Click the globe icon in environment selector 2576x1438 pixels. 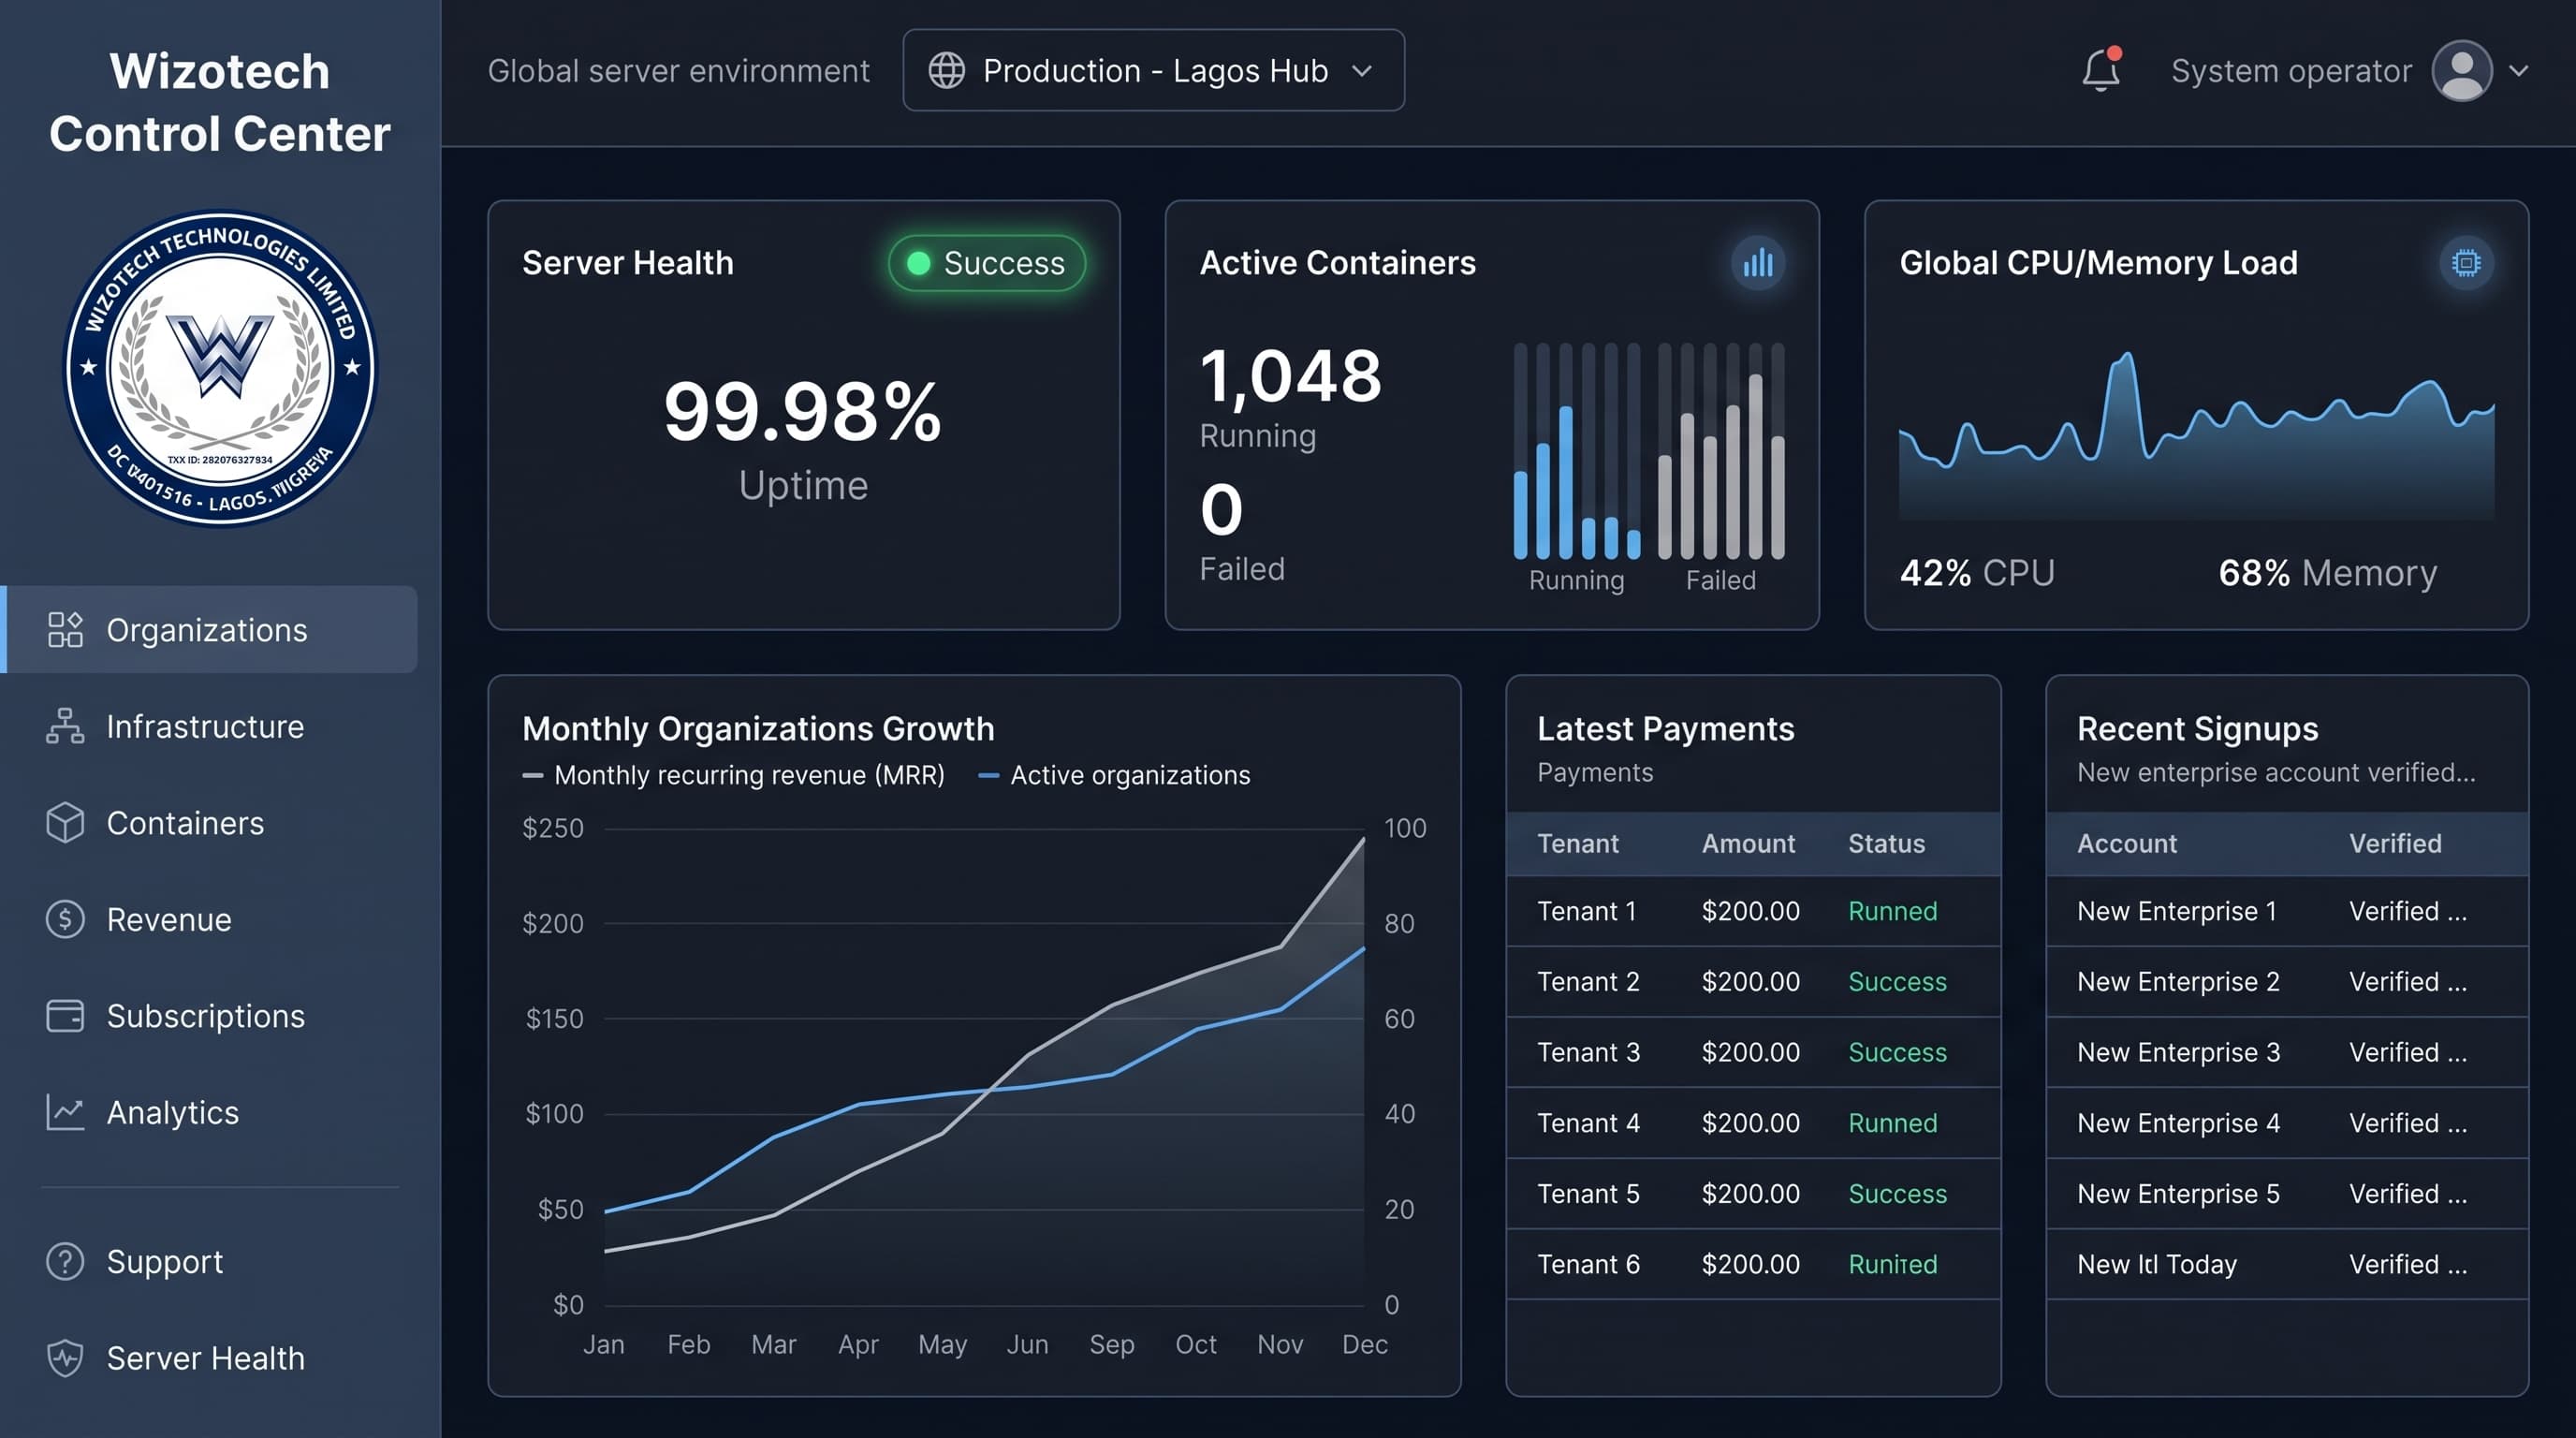(x=946, y=70)
